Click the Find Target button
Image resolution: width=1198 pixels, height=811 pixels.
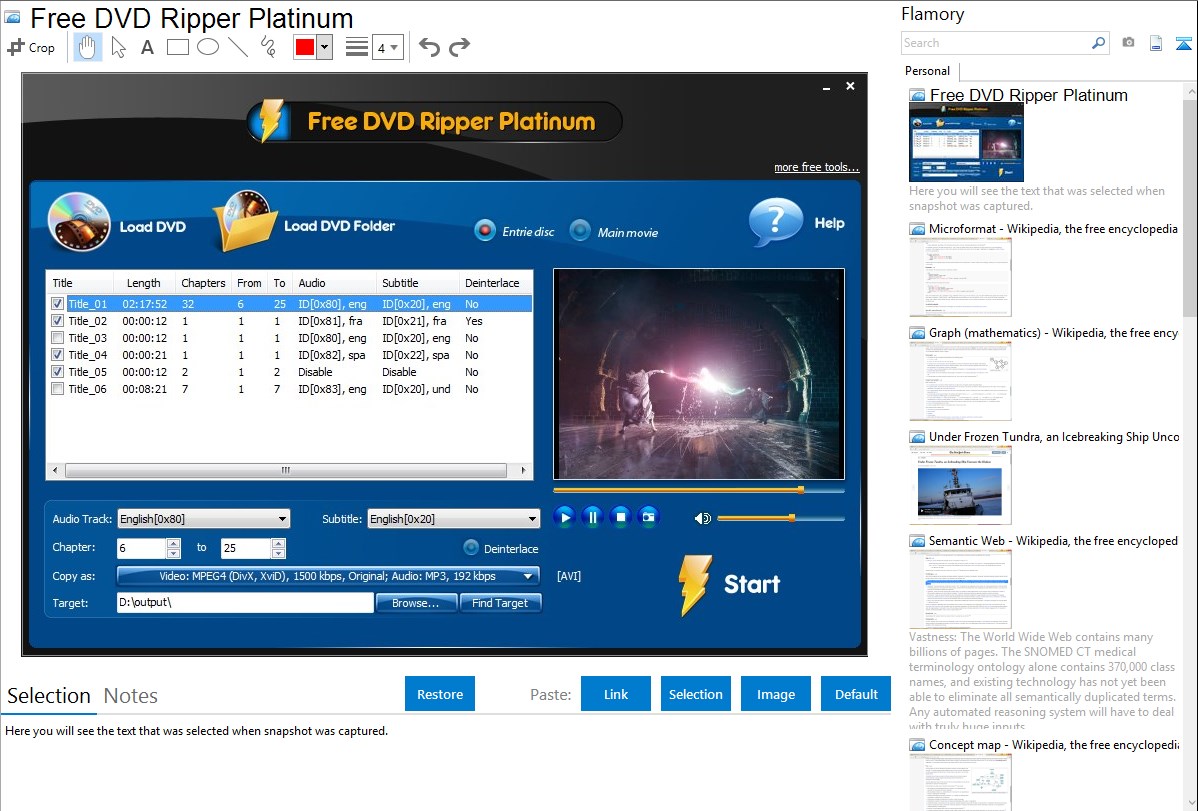pos(500,603)
